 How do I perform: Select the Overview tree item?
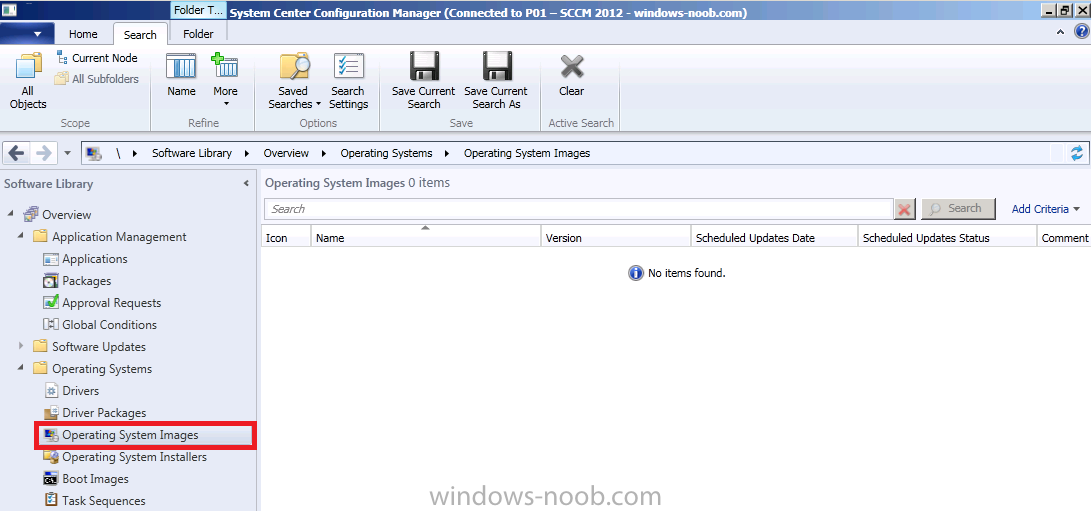(67, 214)
